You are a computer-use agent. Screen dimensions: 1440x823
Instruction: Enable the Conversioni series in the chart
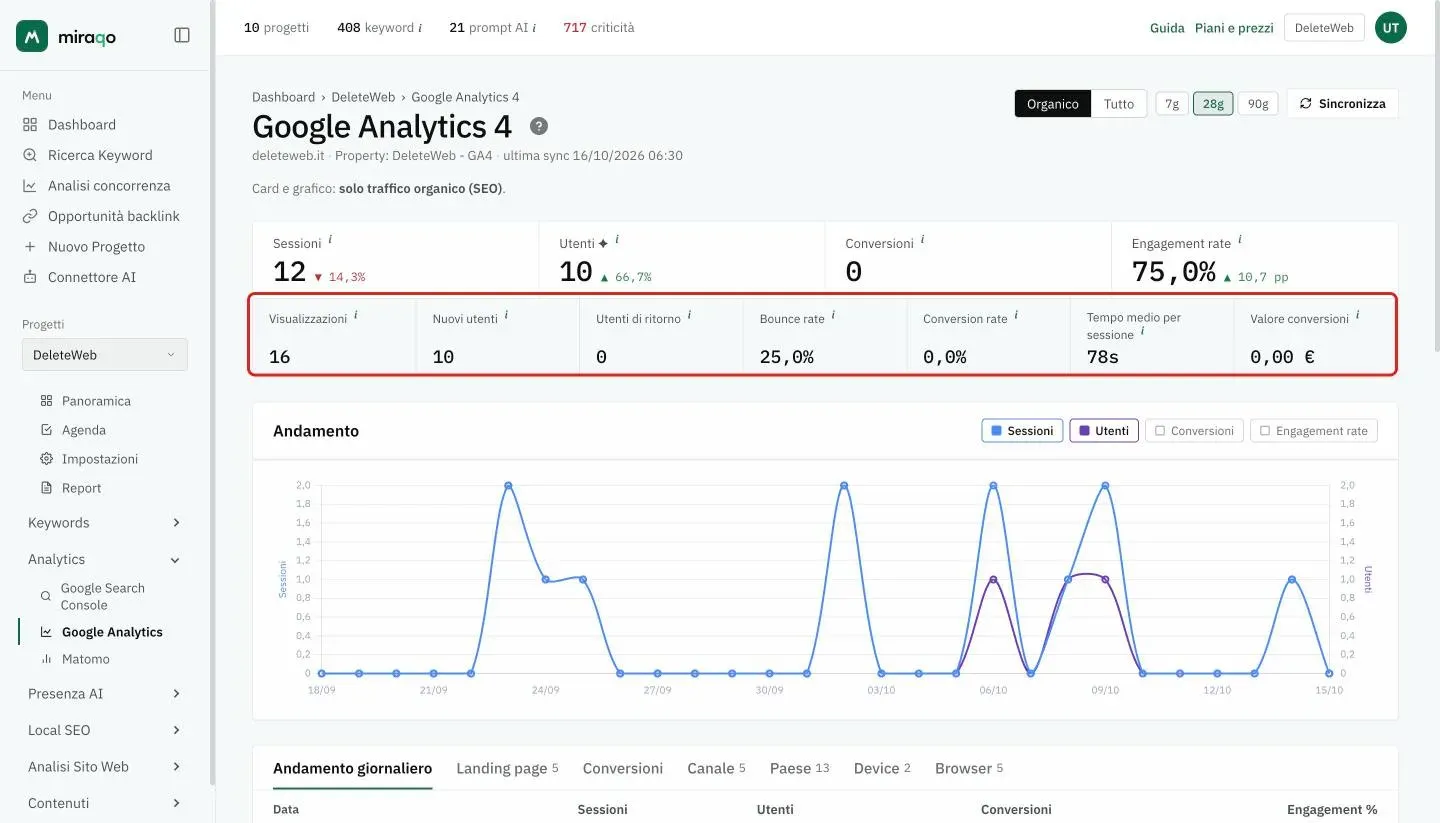[1195, 431]
